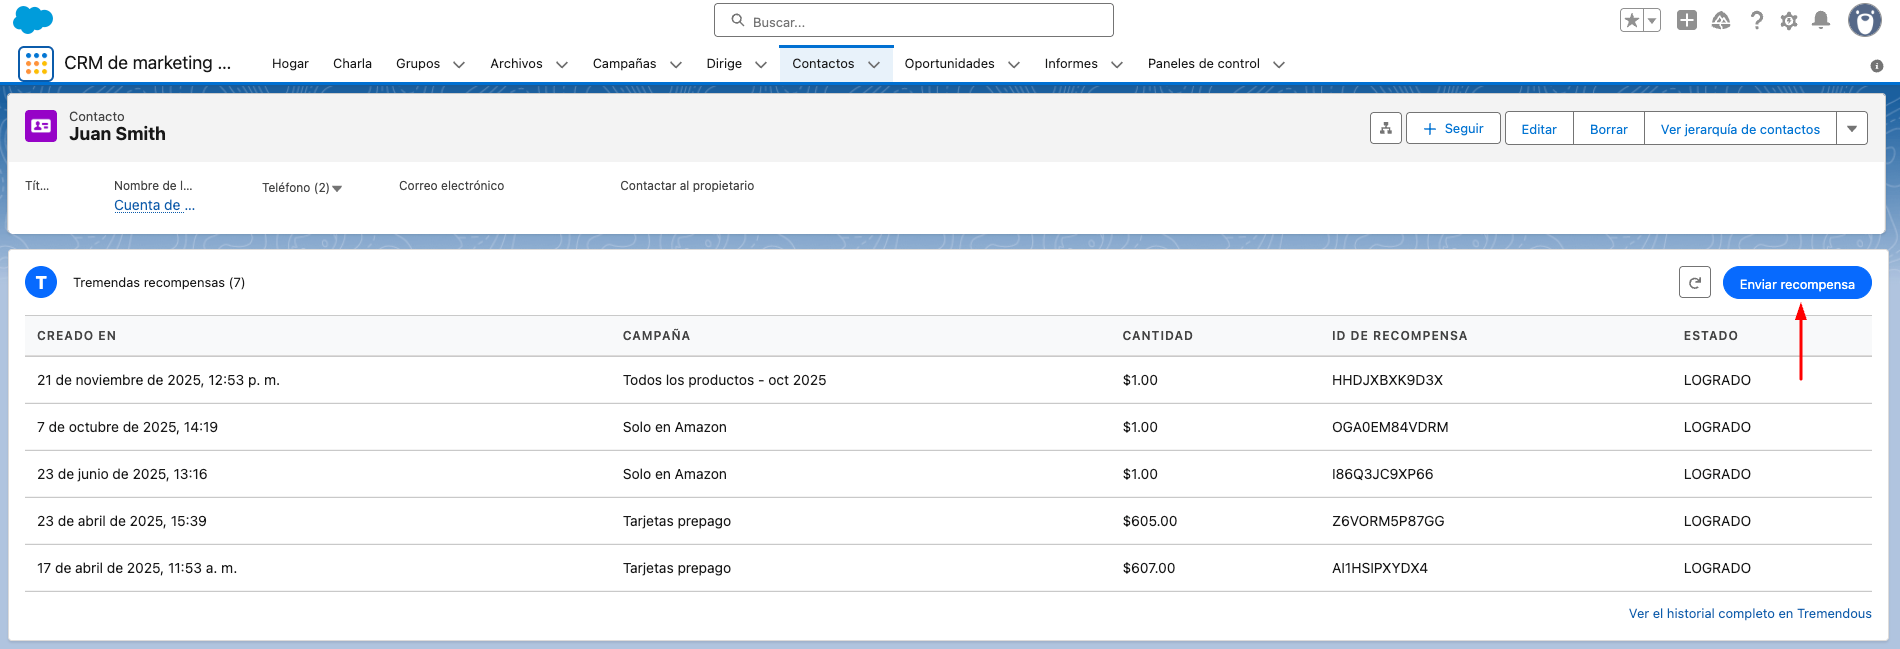Screen dimensions: 1900x649
Task: Refresh the Tremendas recompensas list
Action: pos(1695,283)
